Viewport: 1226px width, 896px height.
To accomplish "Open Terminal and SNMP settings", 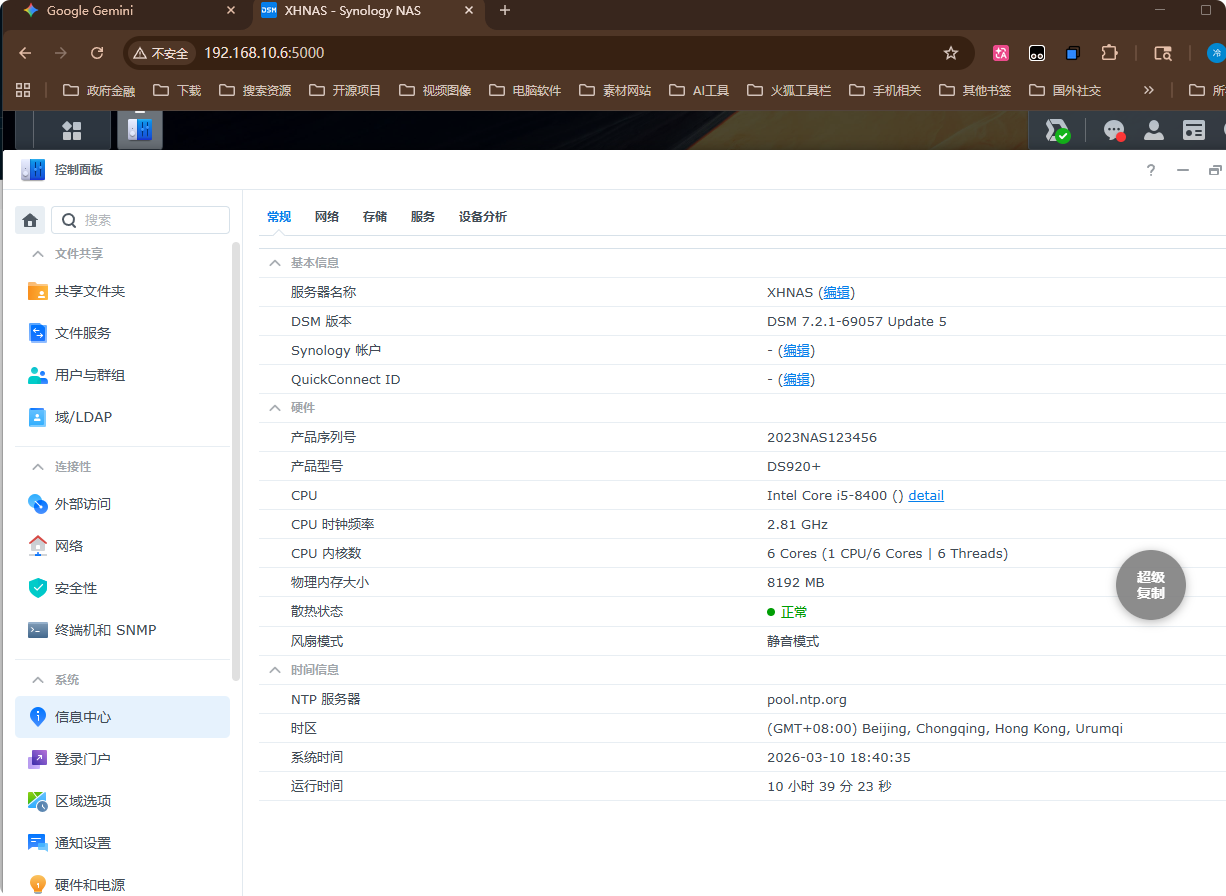I will click(x=105, y=630).
